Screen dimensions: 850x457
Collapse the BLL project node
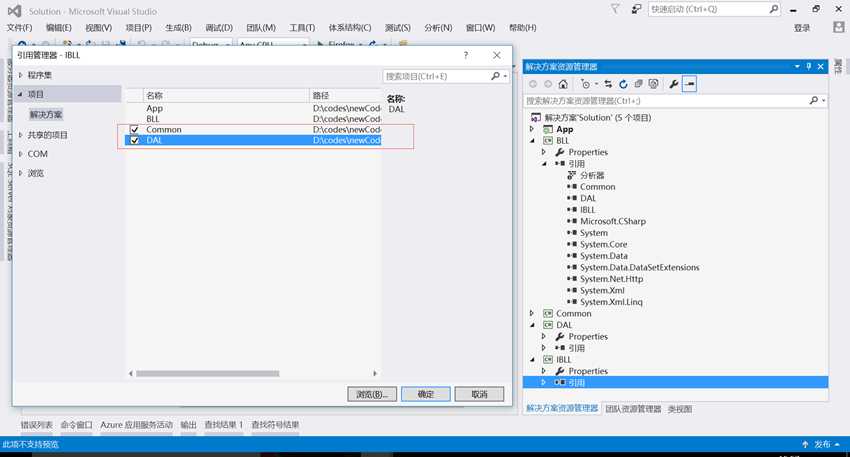tap(532, 141)
